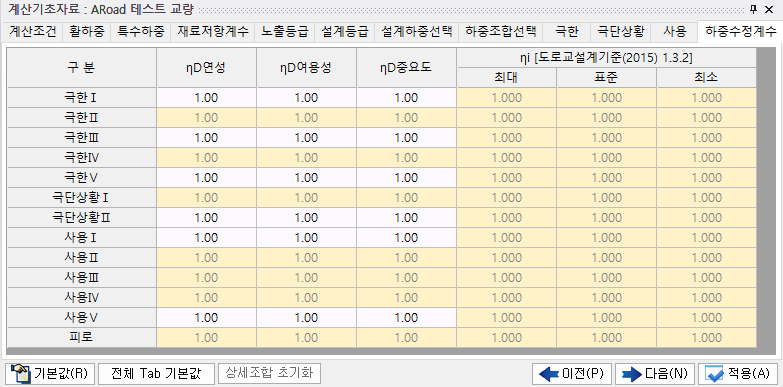Edit ηD여용성 cell for 극한Ⅲ row
This screenshot has height=387, width=783.
click(x=306, y=138)
